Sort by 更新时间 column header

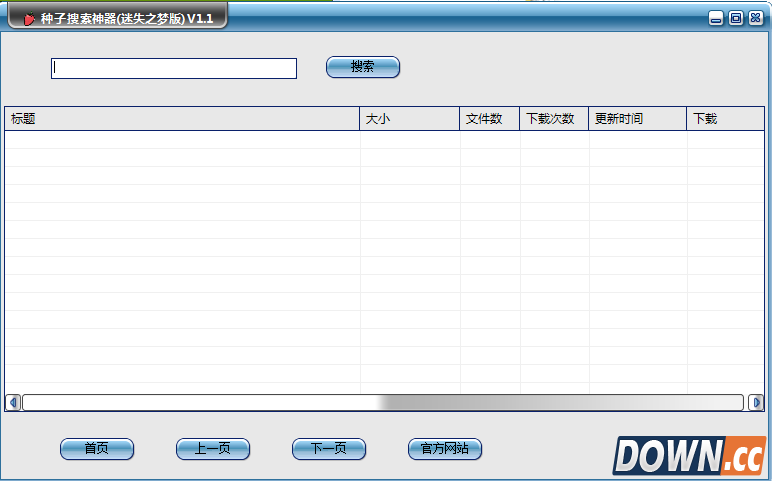point(636,119)
